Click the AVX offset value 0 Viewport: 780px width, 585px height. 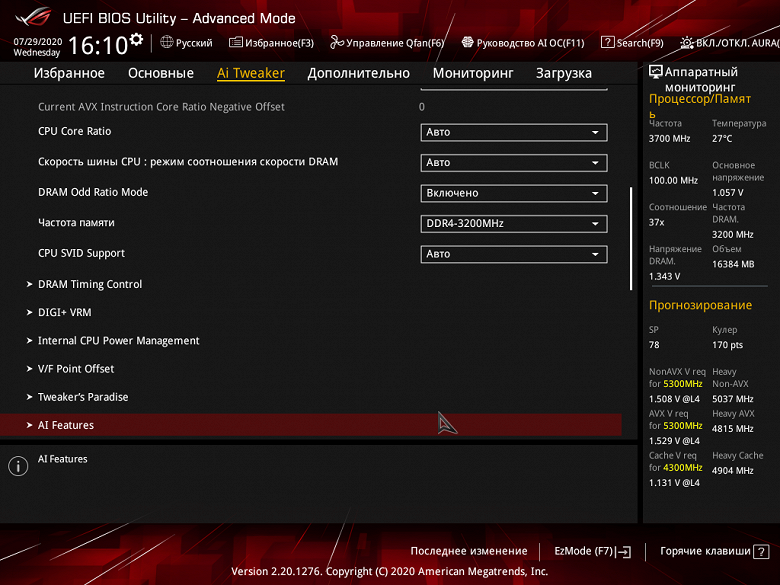tap(422, 107)
